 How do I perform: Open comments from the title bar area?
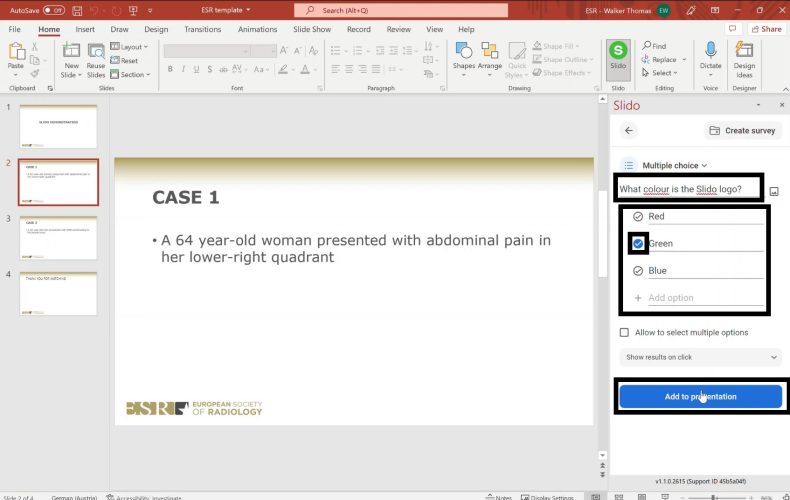pos(733,29)
